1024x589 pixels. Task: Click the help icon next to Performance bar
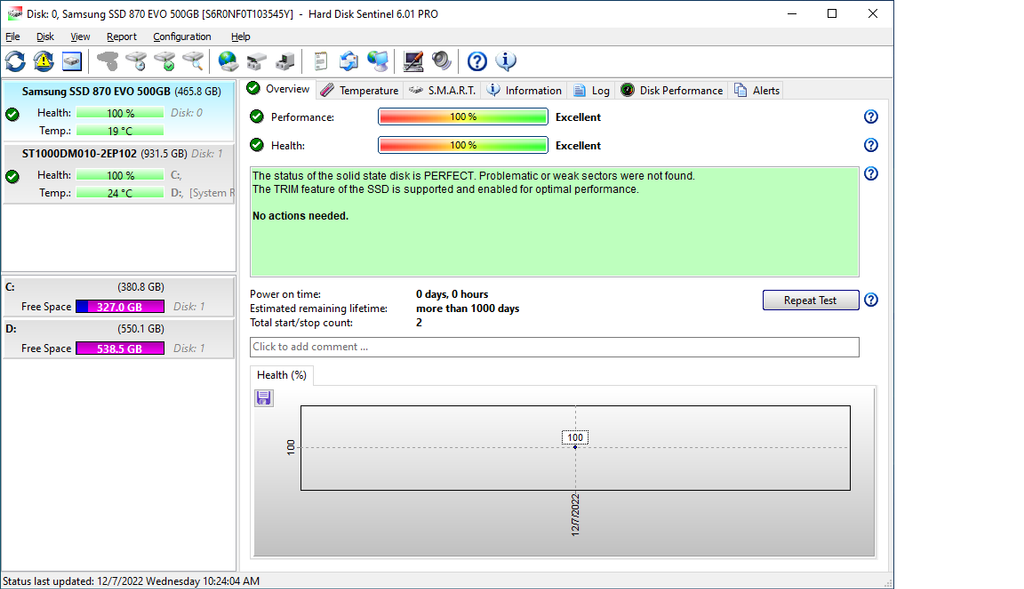pos(871,117)
